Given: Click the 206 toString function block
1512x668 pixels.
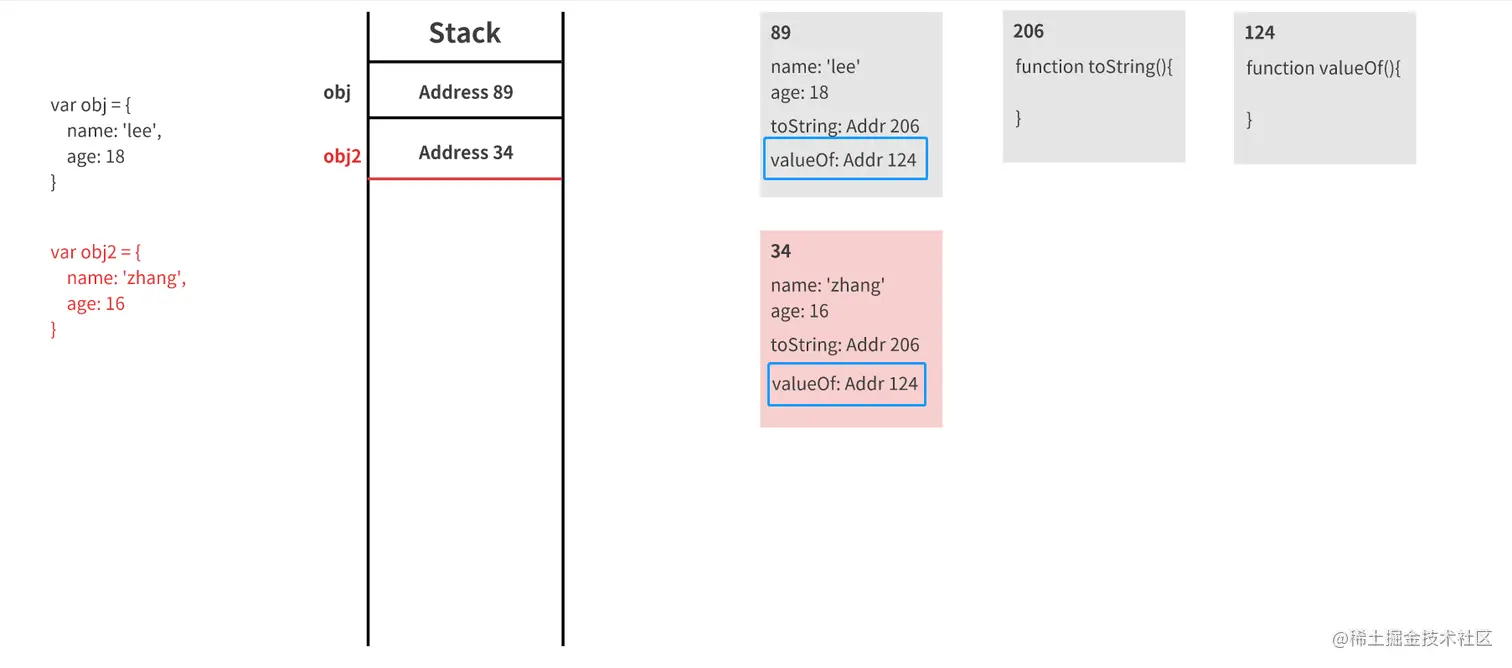Looking at the screenshot, I should (1093, 87).
